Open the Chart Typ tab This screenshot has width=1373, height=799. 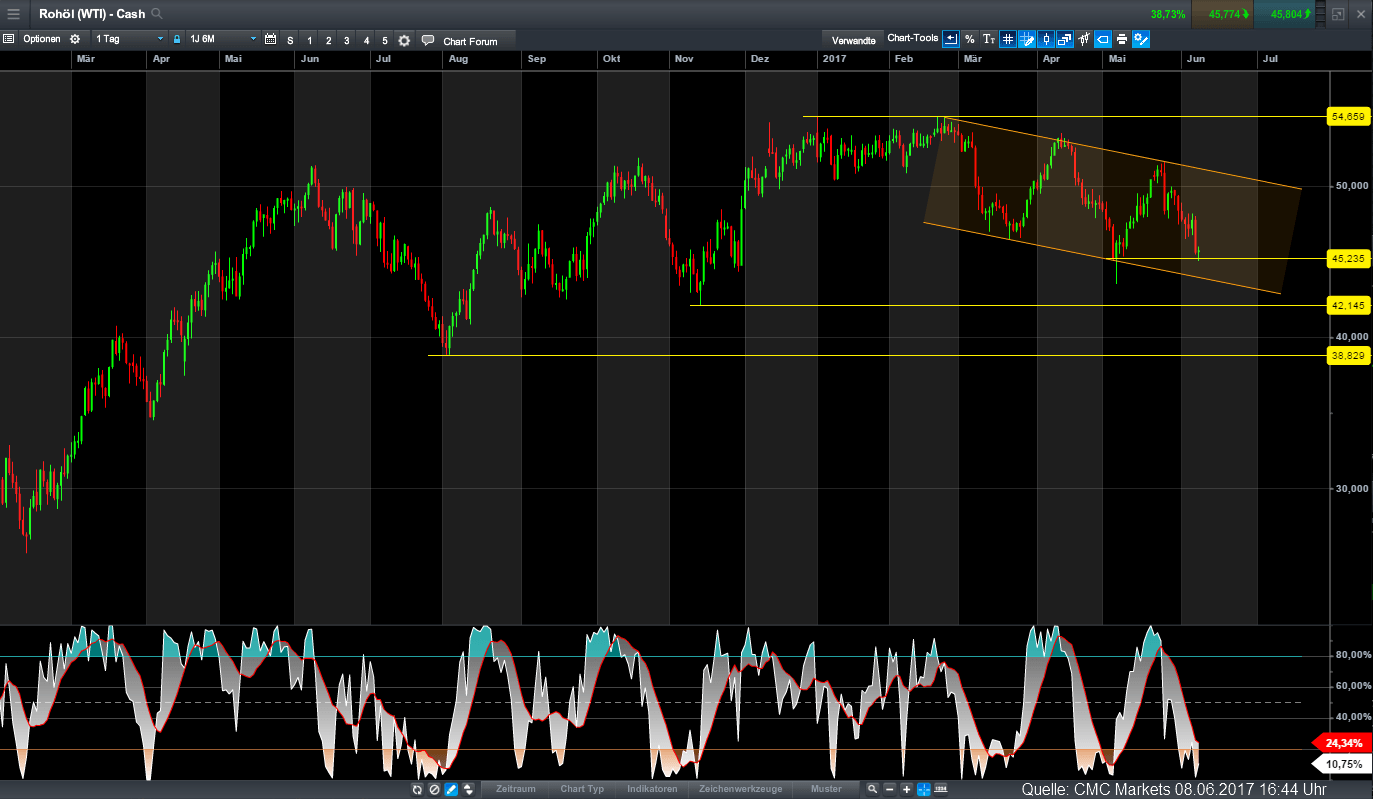pos(582,789)
